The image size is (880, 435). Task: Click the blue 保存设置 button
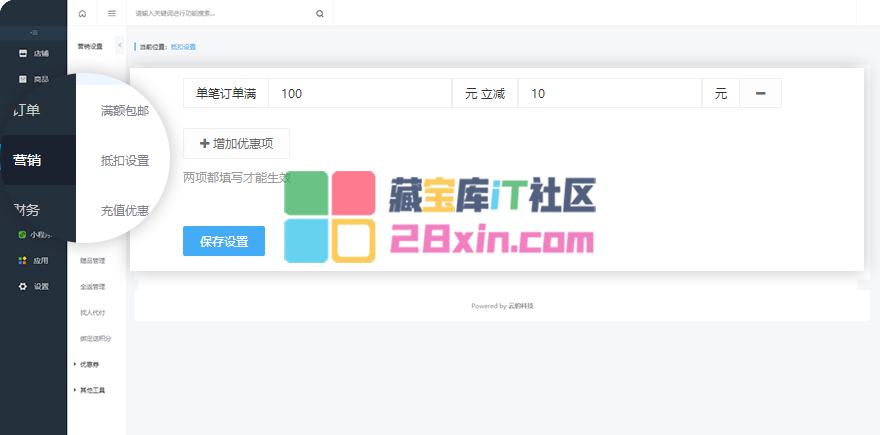(x=224, y=241)
